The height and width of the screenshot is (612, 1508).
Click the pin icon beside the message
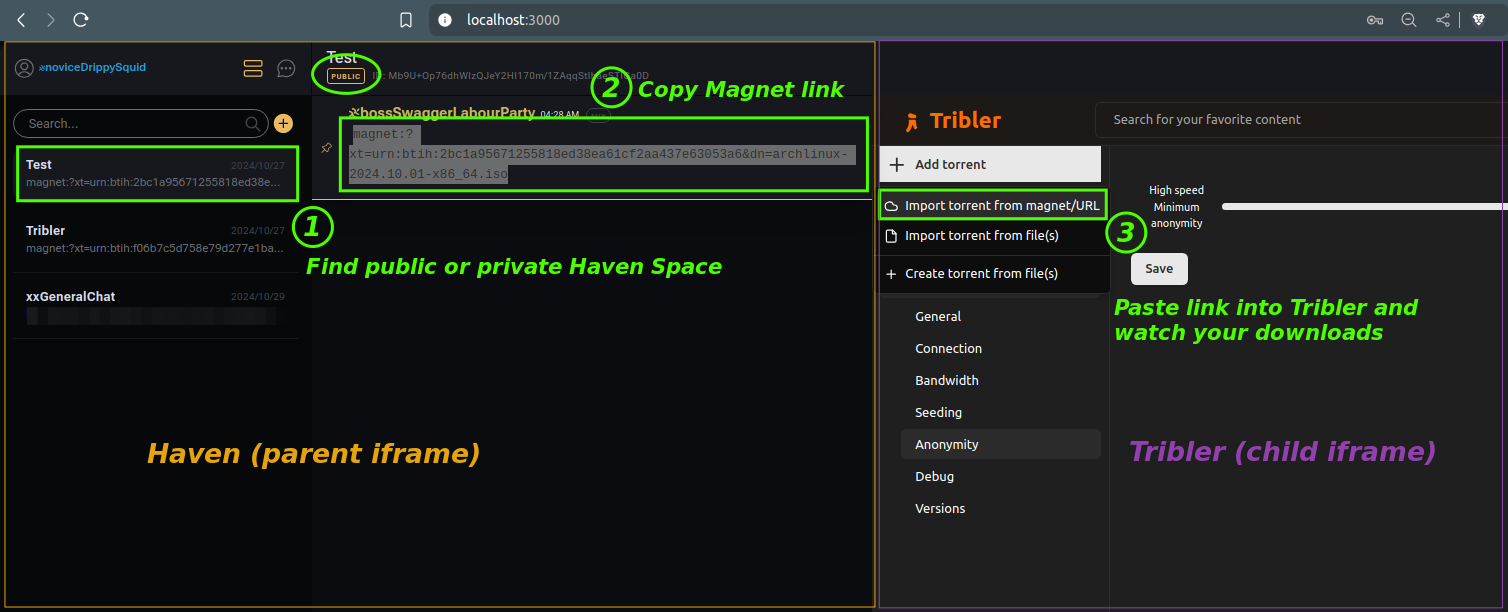click(x=326, y=148)
